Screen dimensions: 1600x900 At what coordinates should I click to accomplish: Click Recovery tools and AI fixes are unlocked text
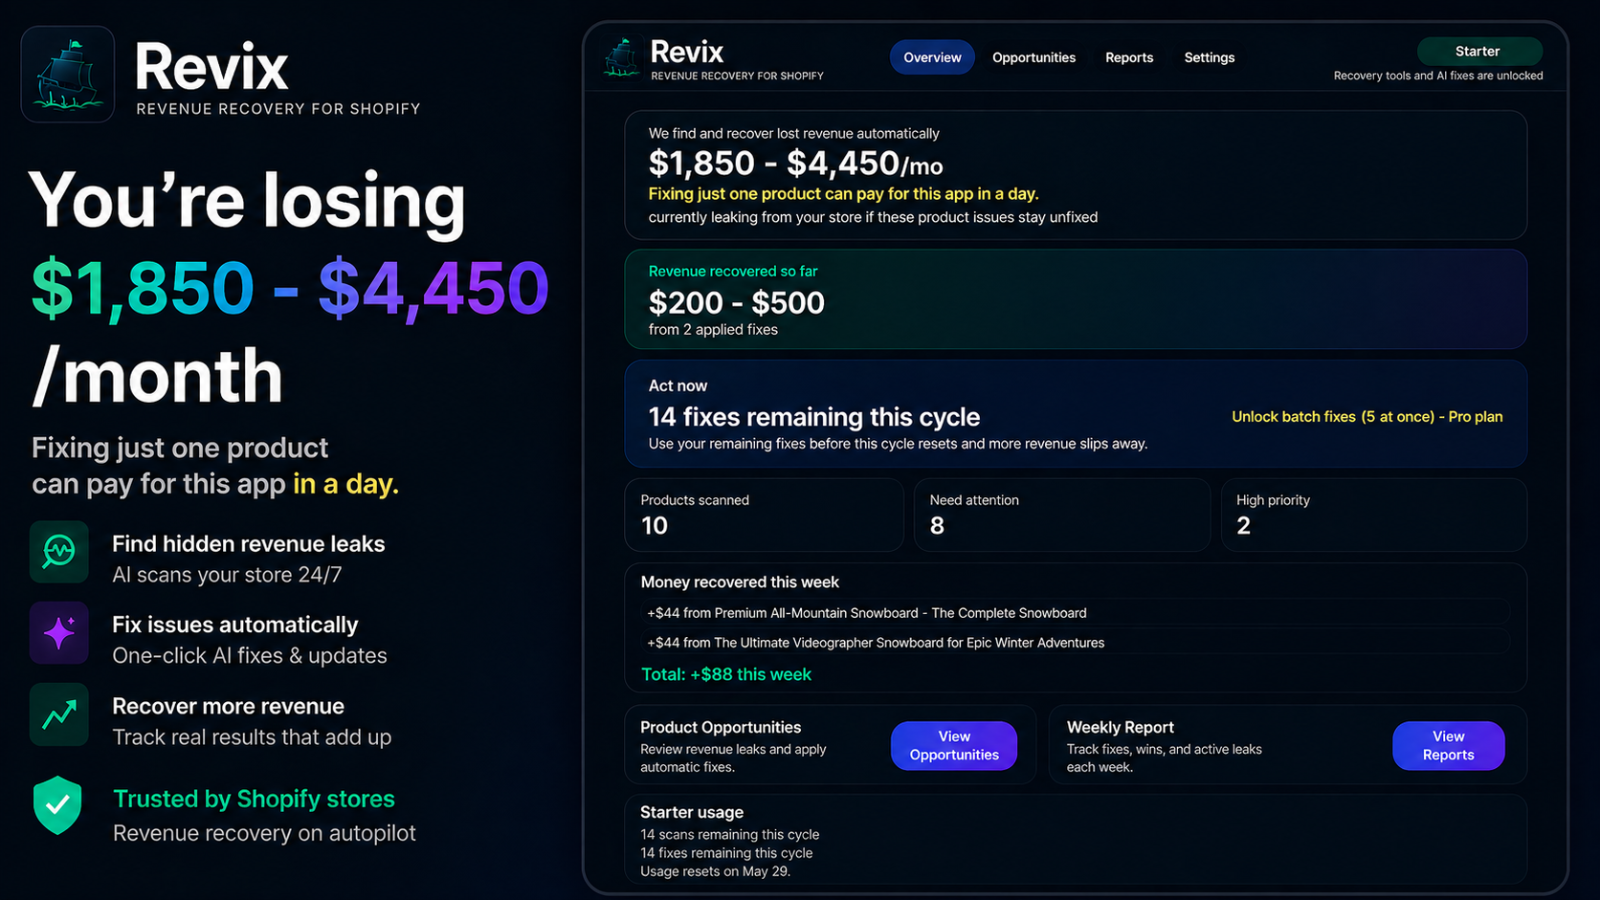pyautogui.click(x=1438, y=76)
